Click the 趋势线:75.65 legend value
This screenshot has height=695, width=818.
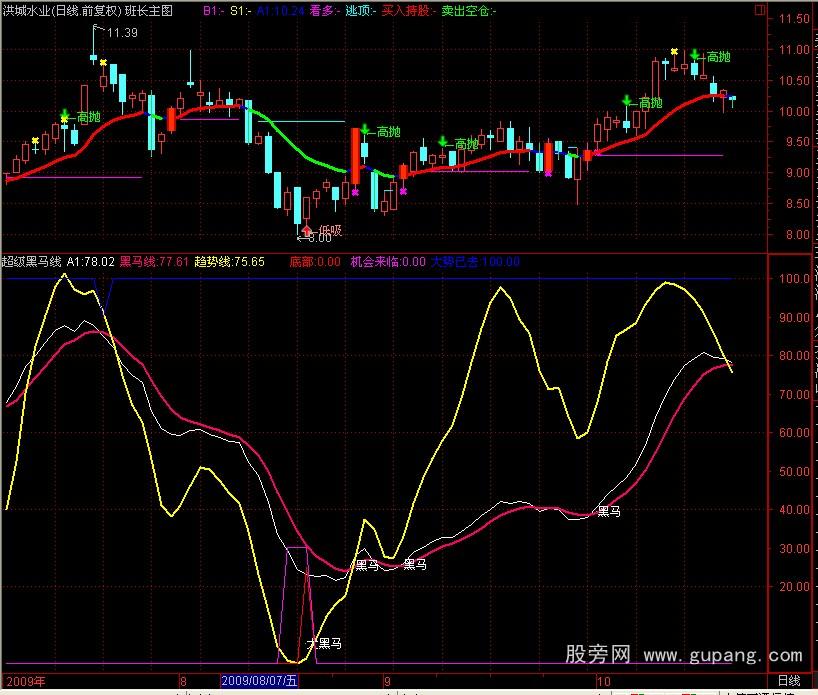[x=229, y=262]
